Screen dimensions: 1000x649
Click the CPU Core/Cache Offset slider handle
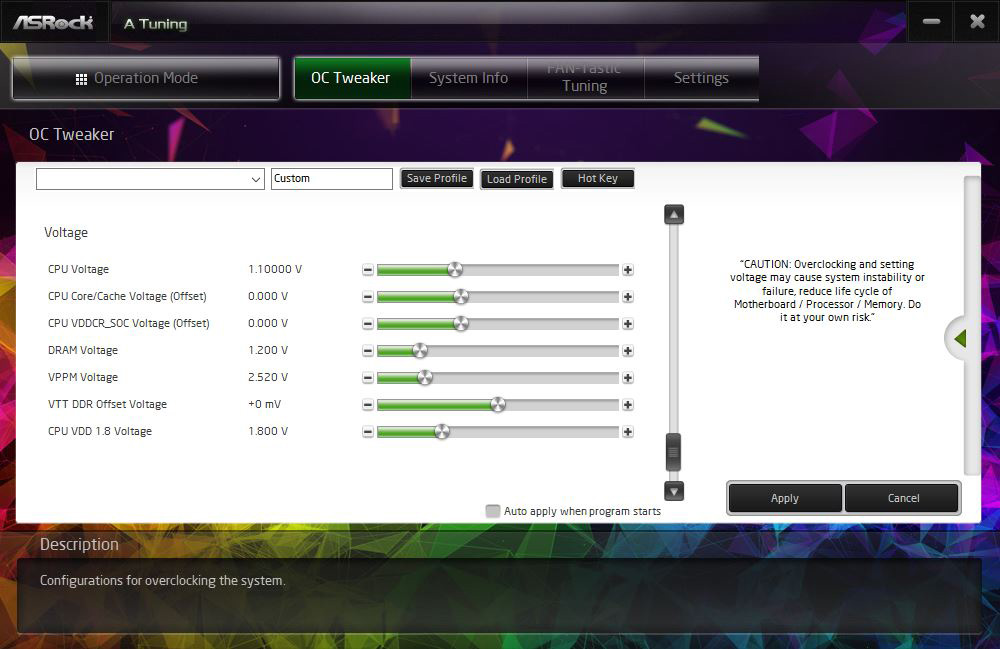(x=460, y=296)
